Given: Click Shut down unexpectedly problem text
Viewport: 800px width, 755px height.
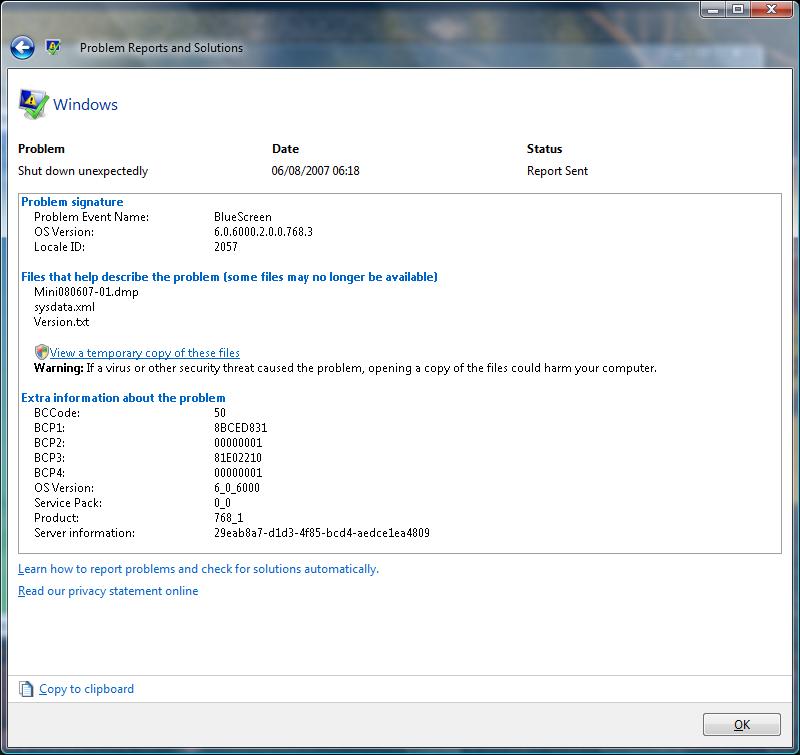Looking at the screenshot, I should tap(83, 171).
